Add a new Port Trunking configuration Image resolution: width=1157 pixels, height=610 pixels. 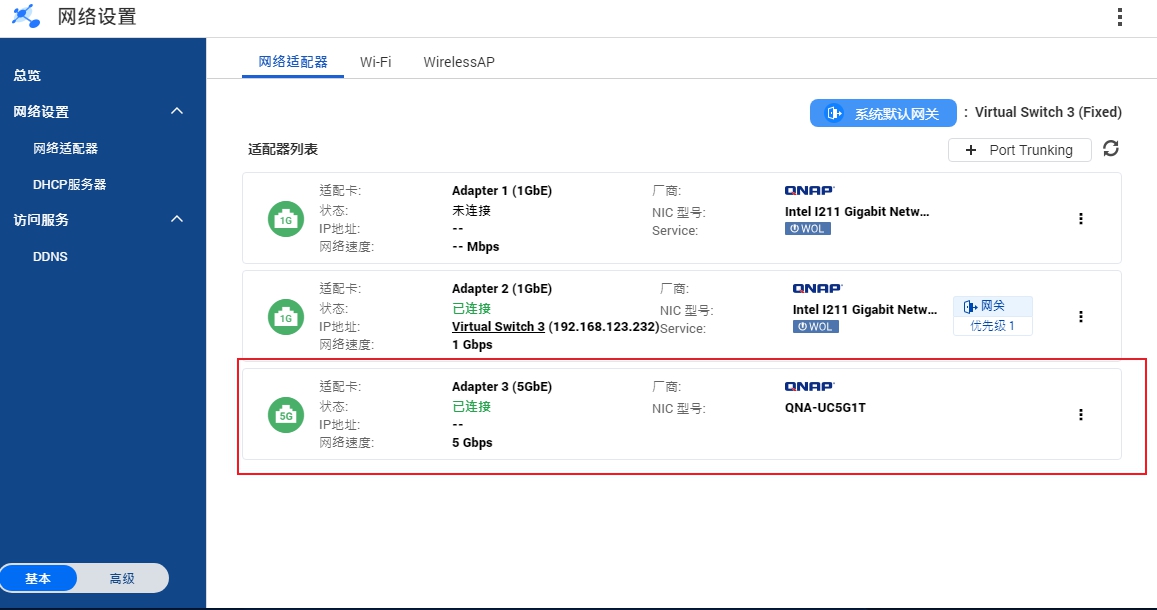(x=1019, y=149)
